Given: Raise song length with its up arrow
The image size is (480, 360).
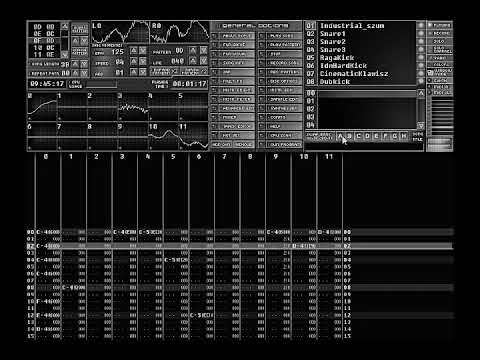Looking at the screenshot, I should point(76,64).
